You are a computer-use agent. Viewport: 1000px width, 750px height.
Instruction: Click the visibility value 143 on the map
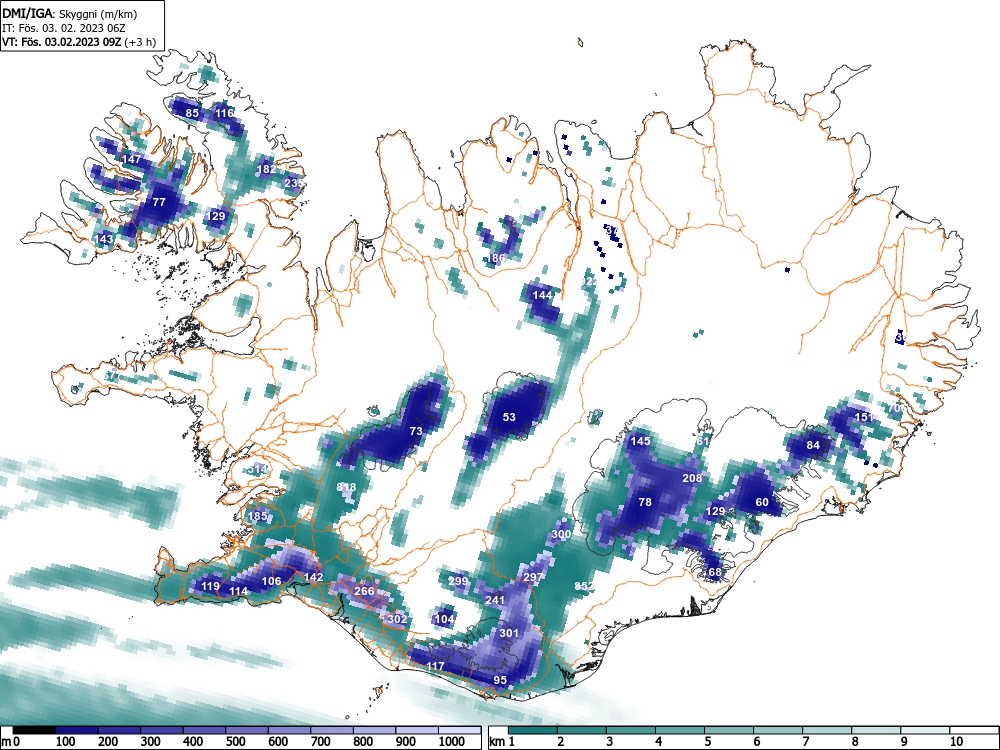pyautogui.click(x=104, y=239)
